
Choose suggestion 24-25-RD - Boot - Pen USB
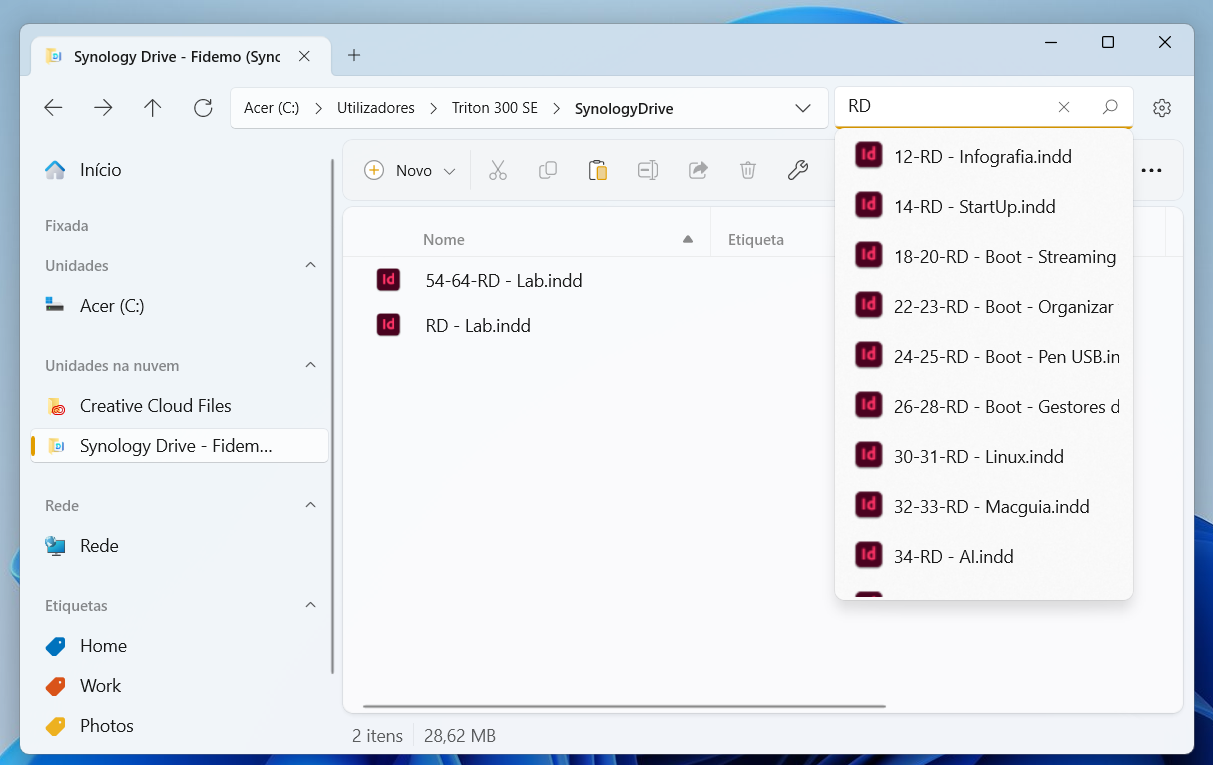[984, 356]
